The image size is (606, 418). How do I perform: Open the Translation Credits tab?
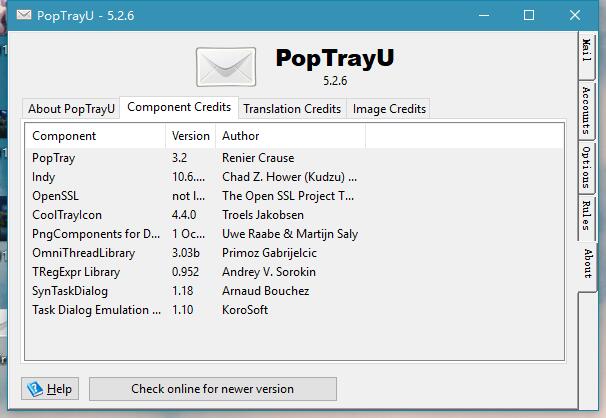click(291, 109)
